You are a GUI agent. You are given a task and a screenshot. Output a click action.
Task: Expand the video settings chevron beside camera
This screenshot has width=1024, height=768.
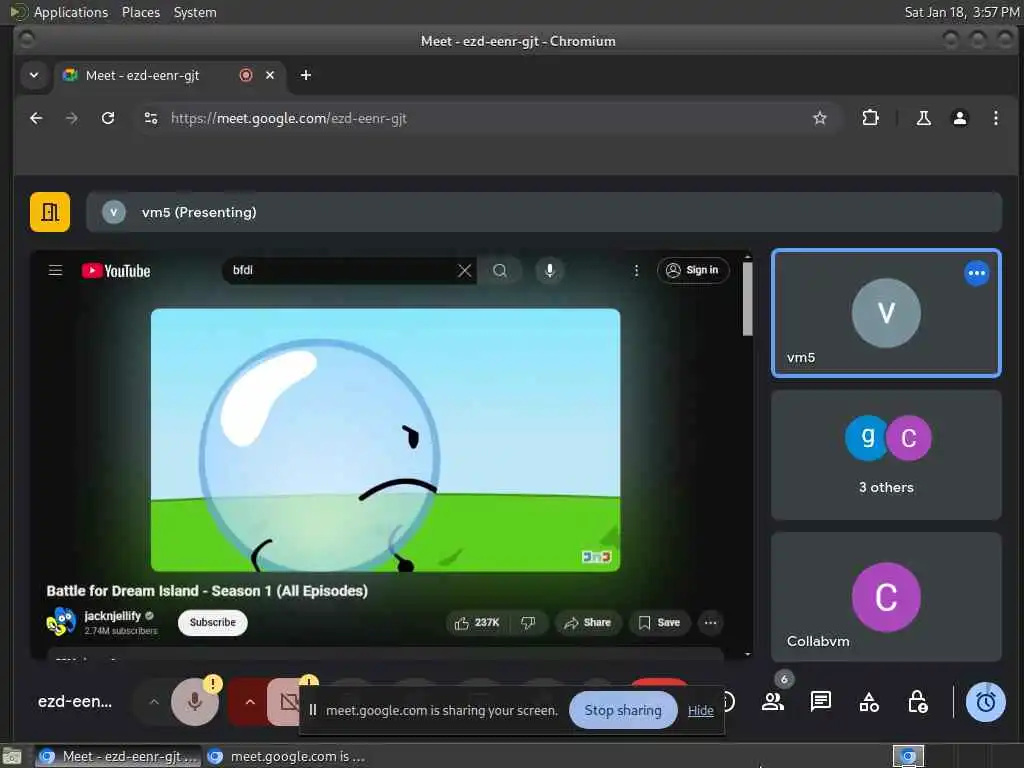pos(249,702)
